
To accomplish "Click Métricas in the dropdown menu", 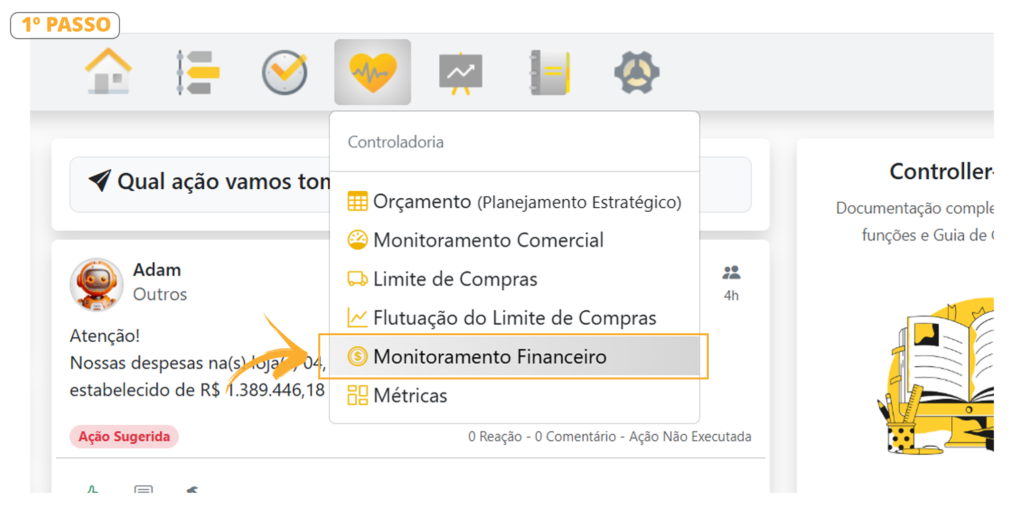I will pyautogui.click(x=410, y=395).
